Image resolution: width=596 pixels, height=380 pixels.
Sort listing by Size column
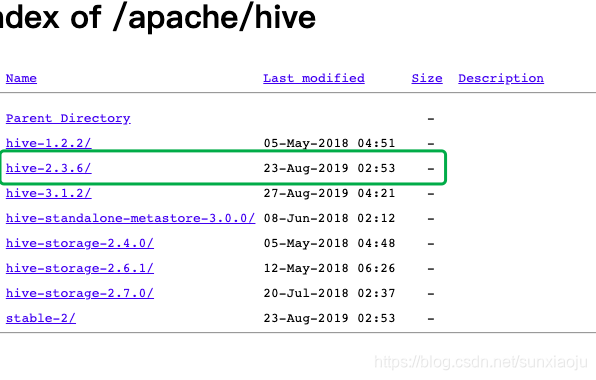(427, 78)
